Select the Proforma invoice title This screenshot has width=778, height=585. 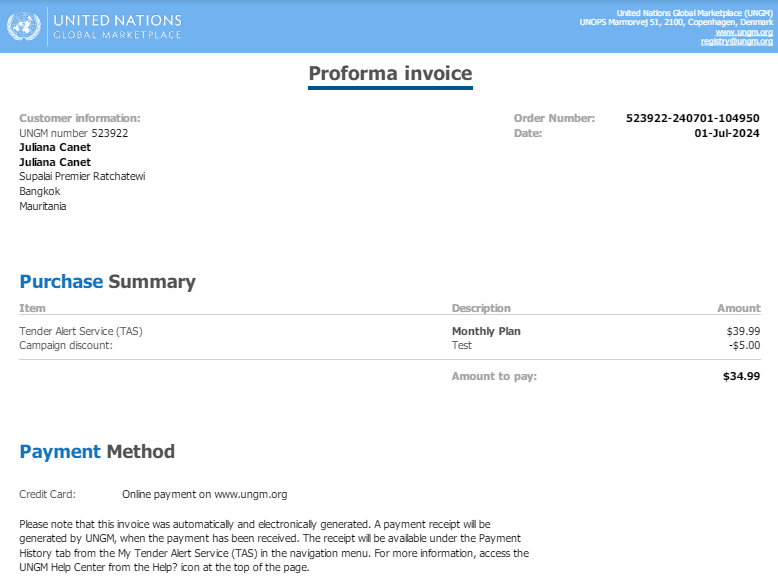pos(390,73)
